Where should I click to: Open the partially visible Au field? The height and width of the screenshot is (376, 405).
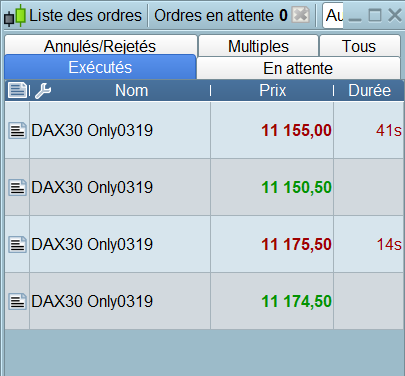click(x=333, y=15)
